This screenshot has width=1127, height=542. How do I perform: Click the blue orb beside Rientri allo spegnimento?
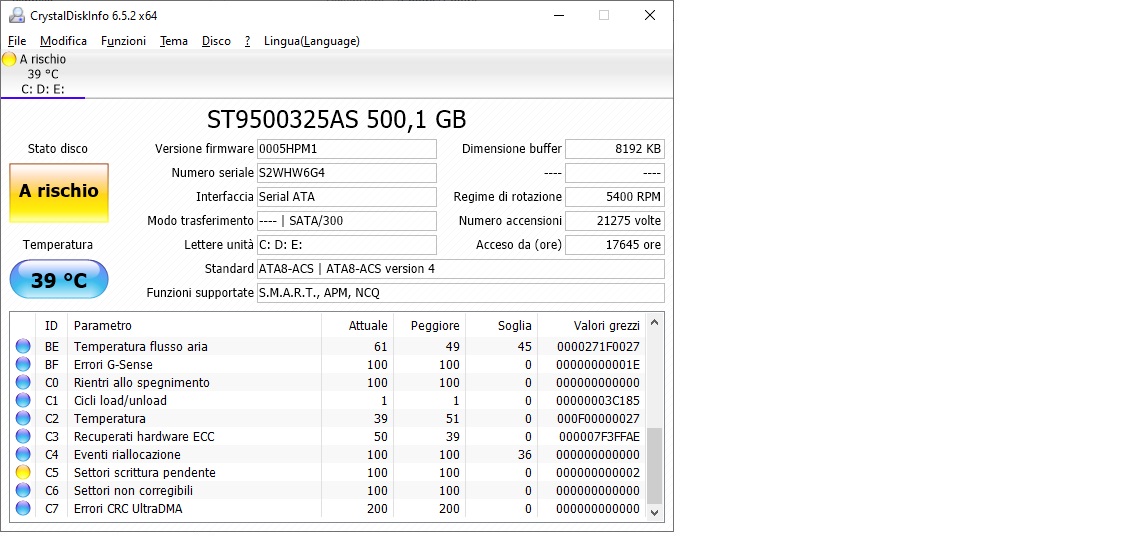click(24, 382)
